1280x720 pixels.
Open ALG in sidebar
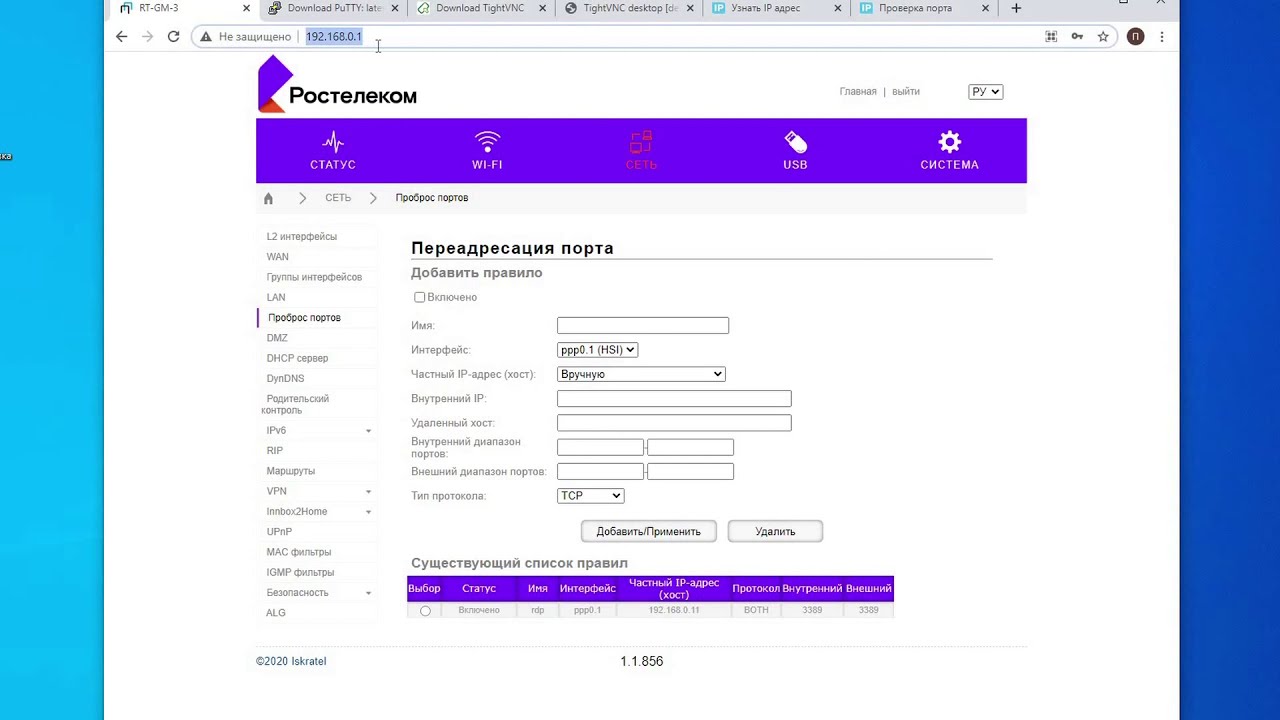[x=275, y=613]
